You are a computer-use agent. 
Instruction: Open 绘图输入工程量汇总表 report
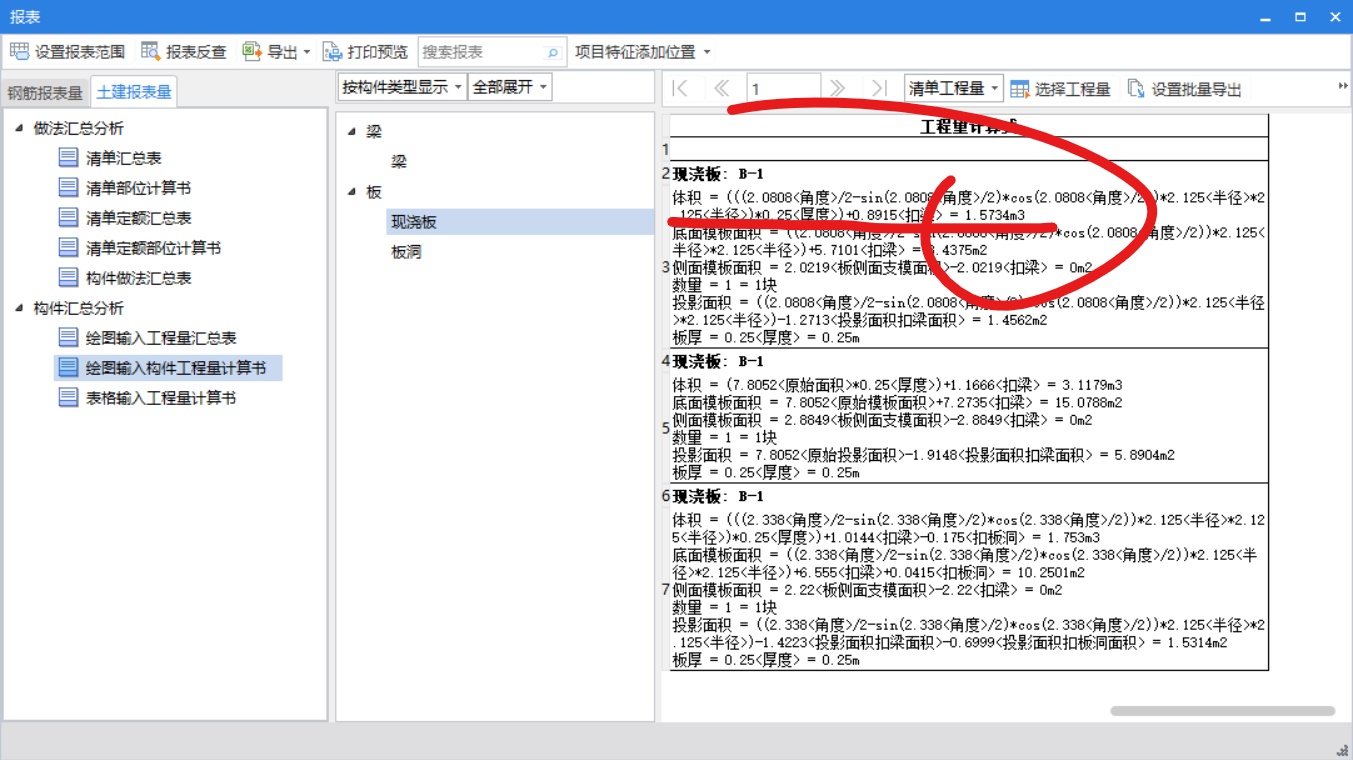click(161, 338)
